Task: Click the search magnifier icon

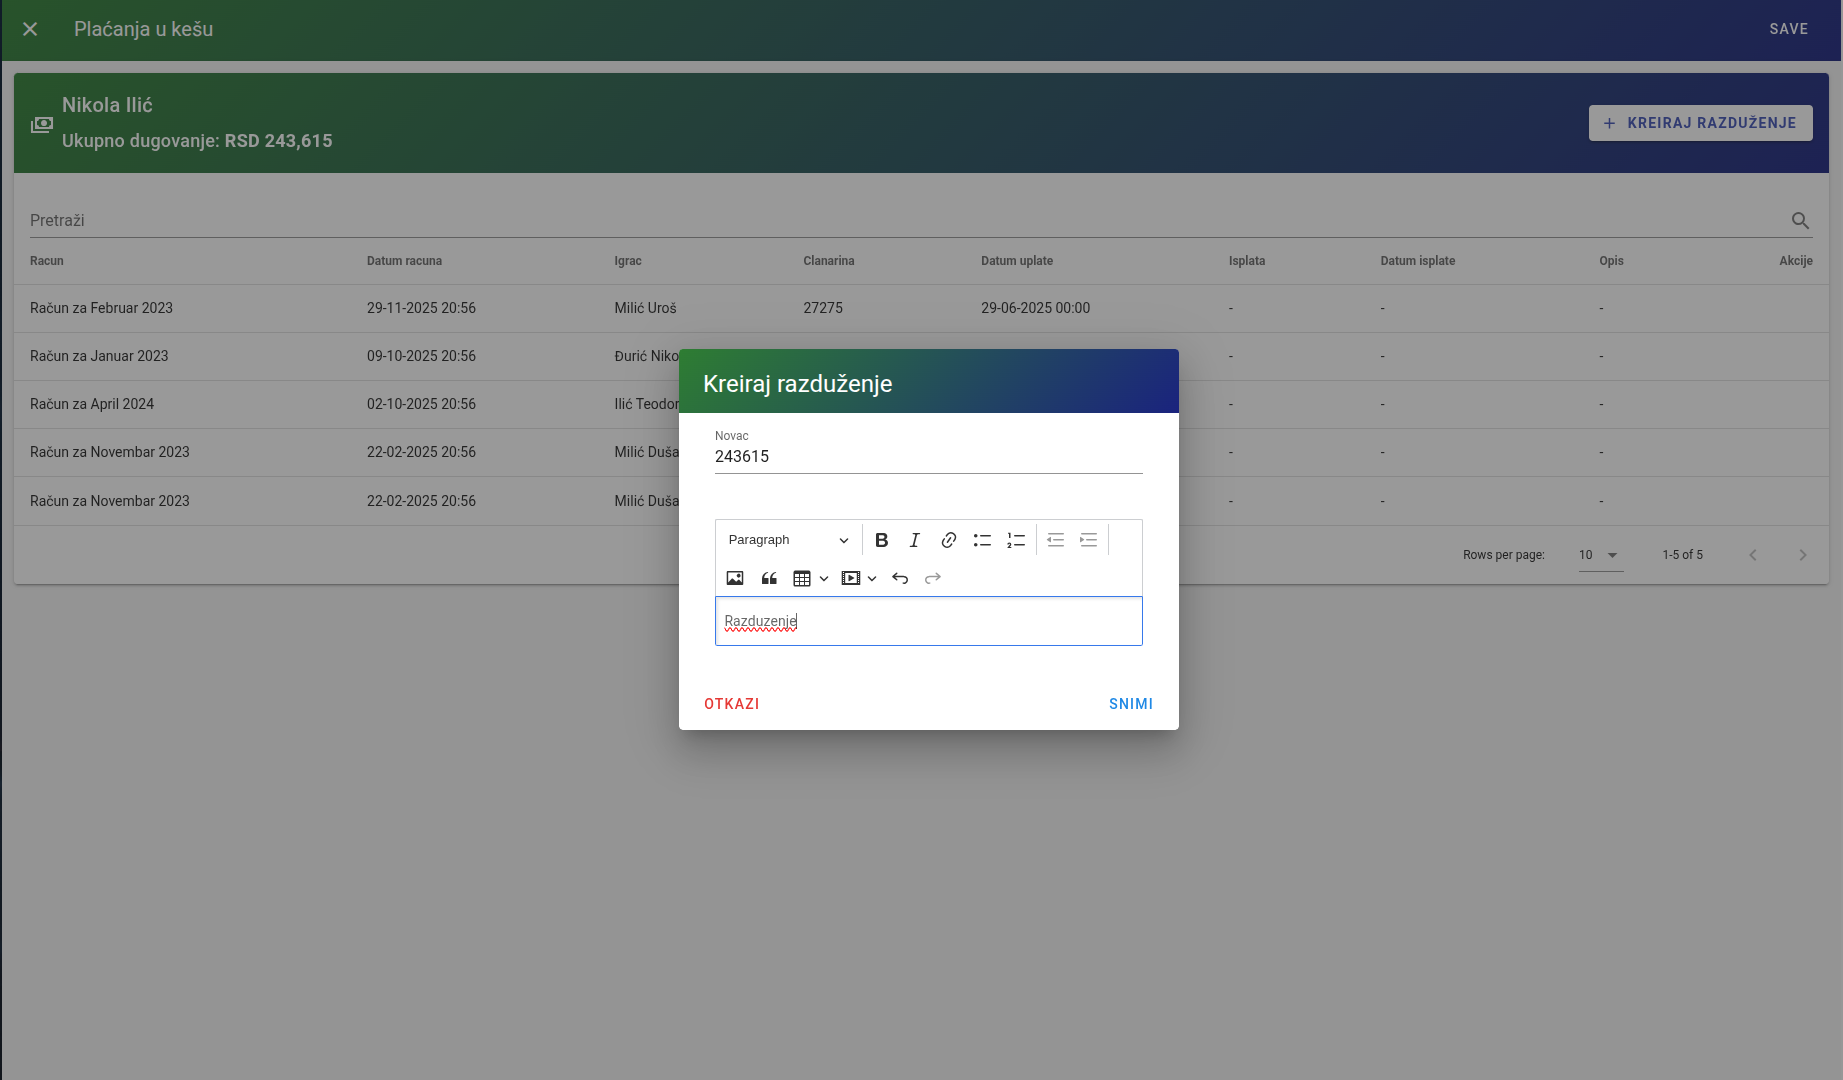Action: click(1800, 221)
